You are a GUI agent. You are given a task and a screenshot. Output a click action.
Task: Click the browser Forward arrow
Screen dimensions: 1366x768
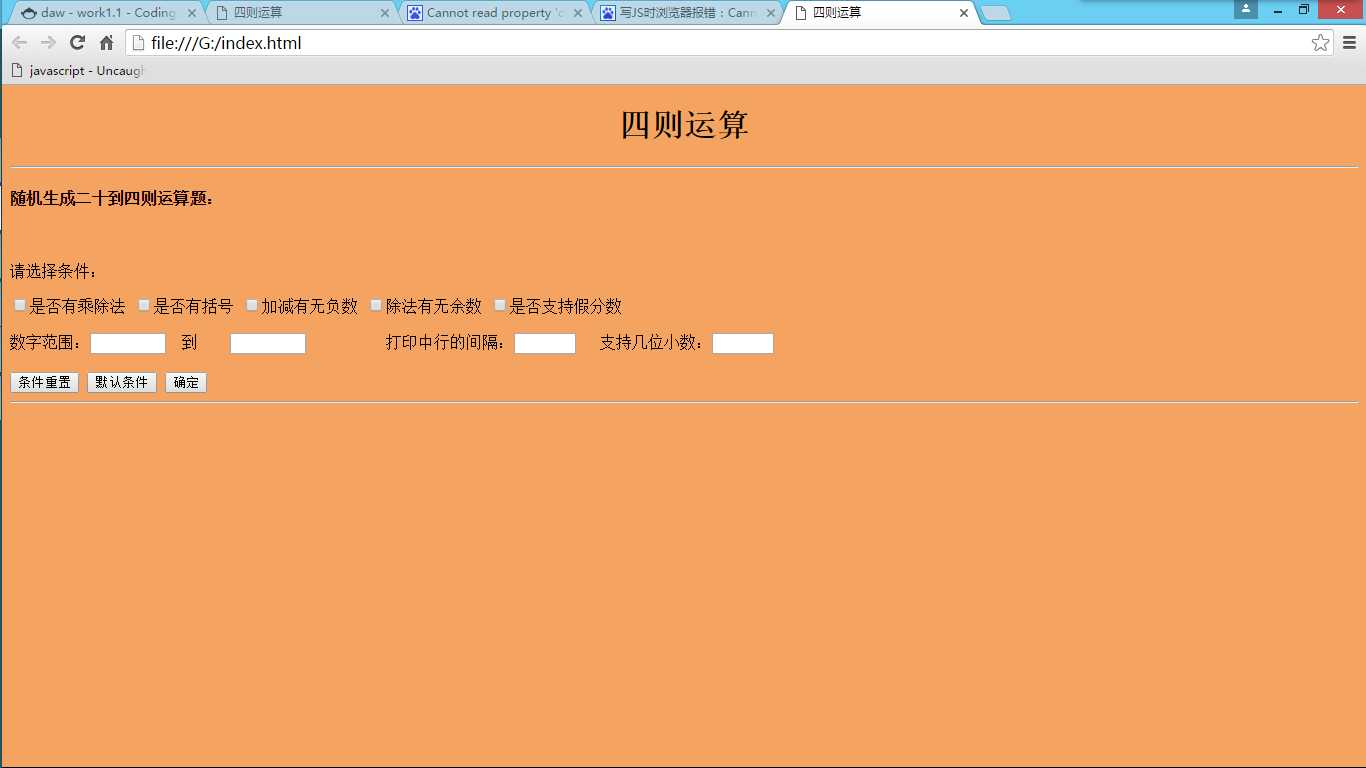tap(48, 43)
